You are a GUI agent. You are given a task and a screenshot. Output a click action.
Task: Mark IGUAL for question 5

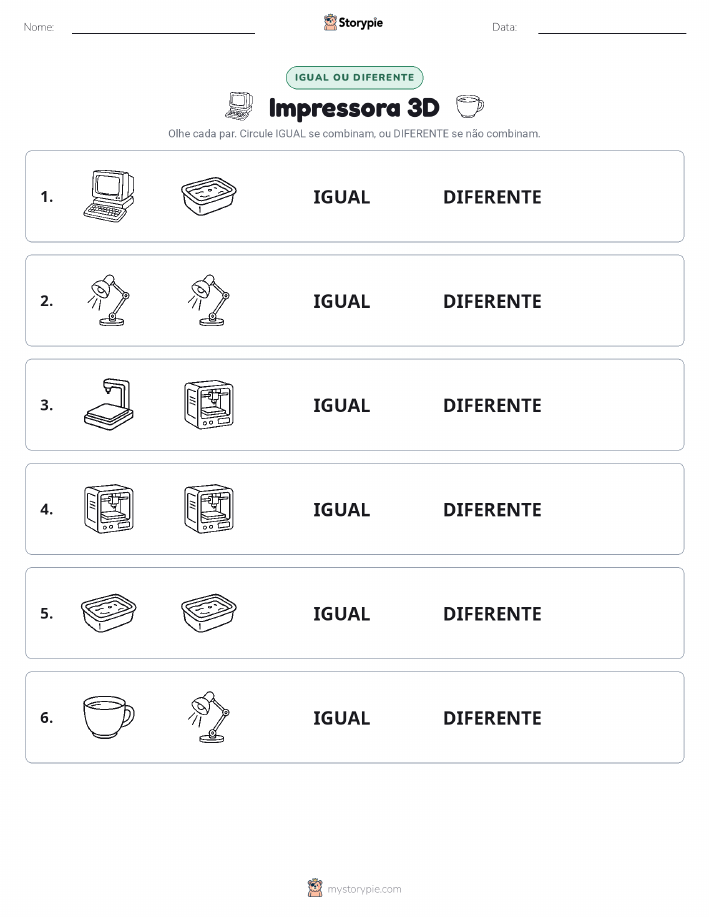point(342,613)
